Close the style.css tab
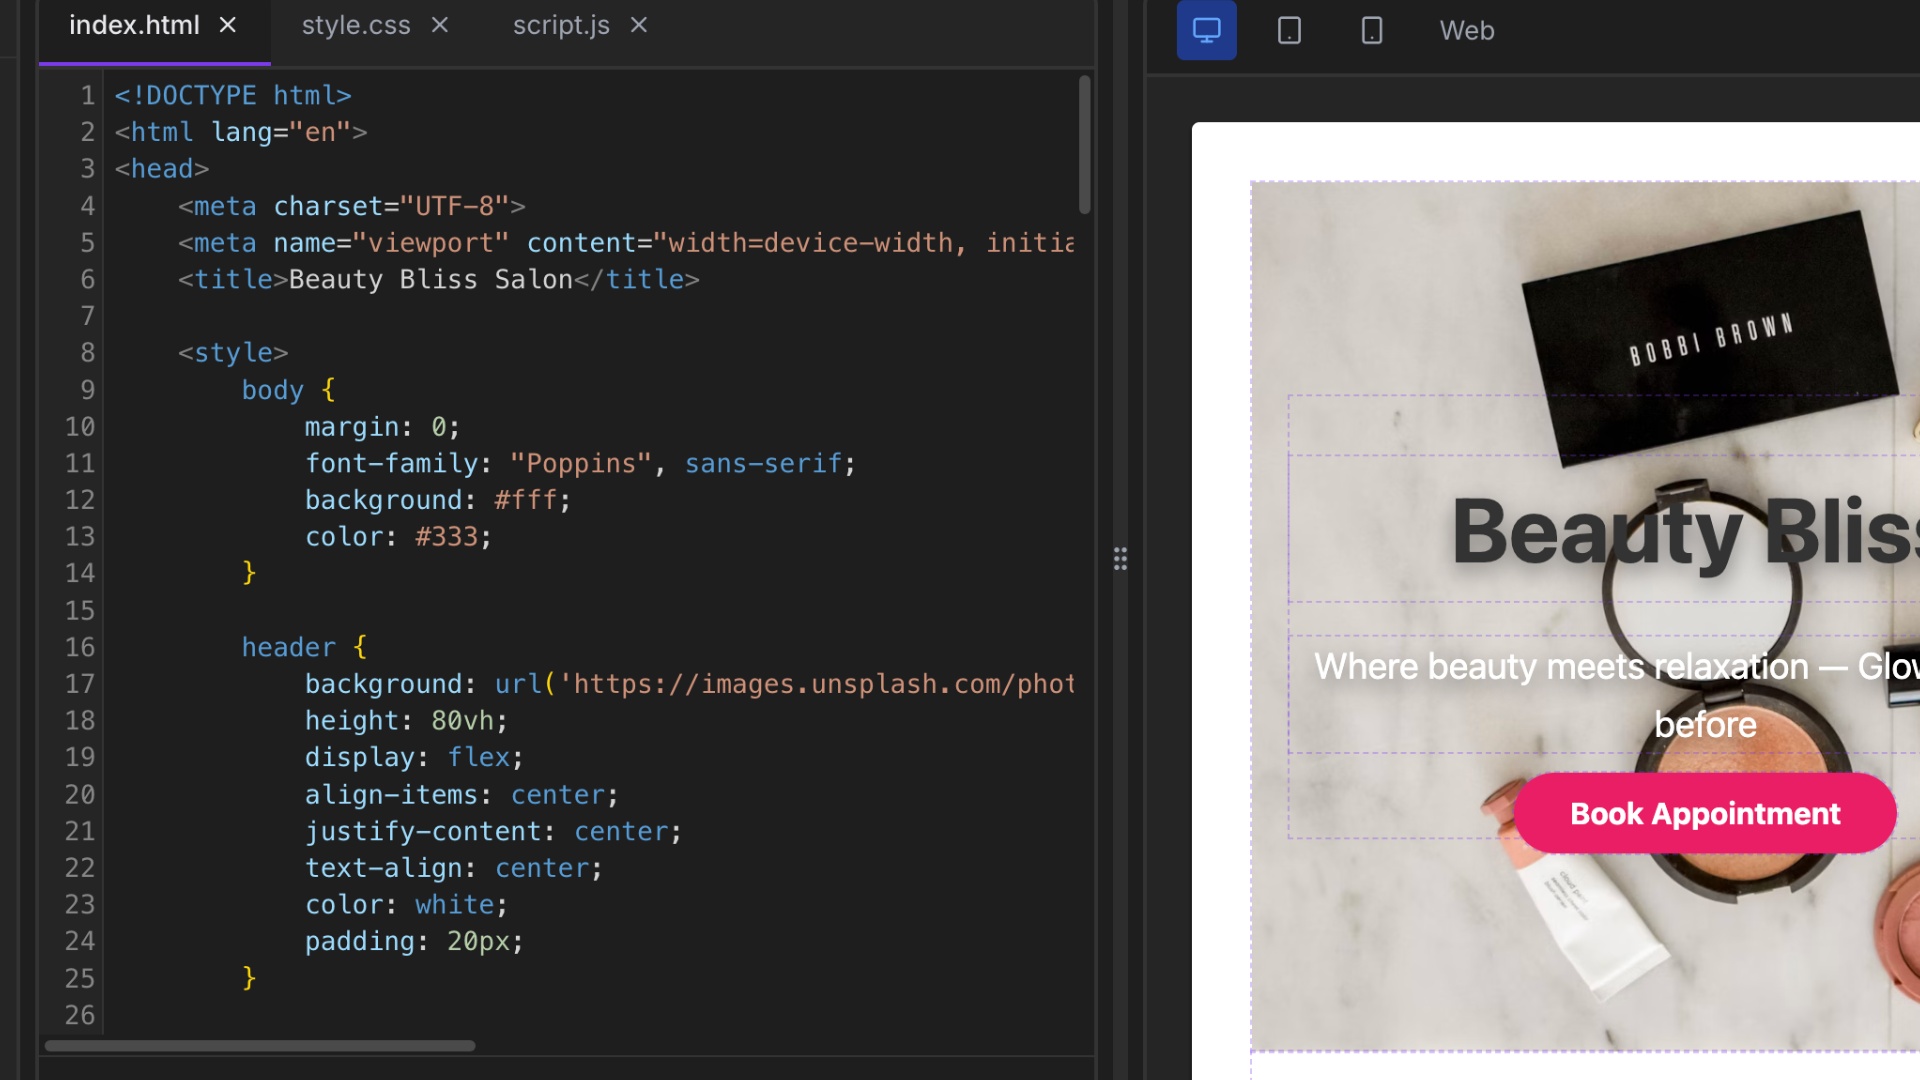1920x1080 pixels. click(x=440, y=25)
